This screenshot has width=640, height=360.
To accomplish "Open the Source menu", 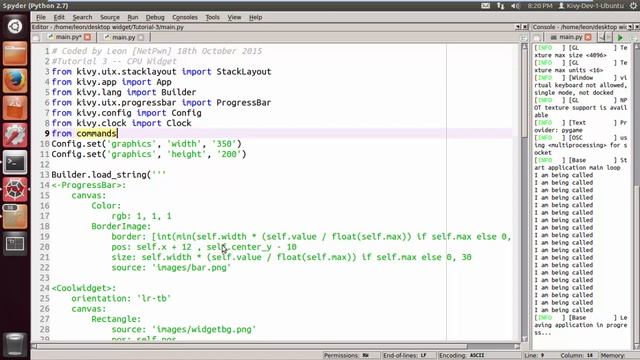I will pyautogui.click(x=110, y=17).
